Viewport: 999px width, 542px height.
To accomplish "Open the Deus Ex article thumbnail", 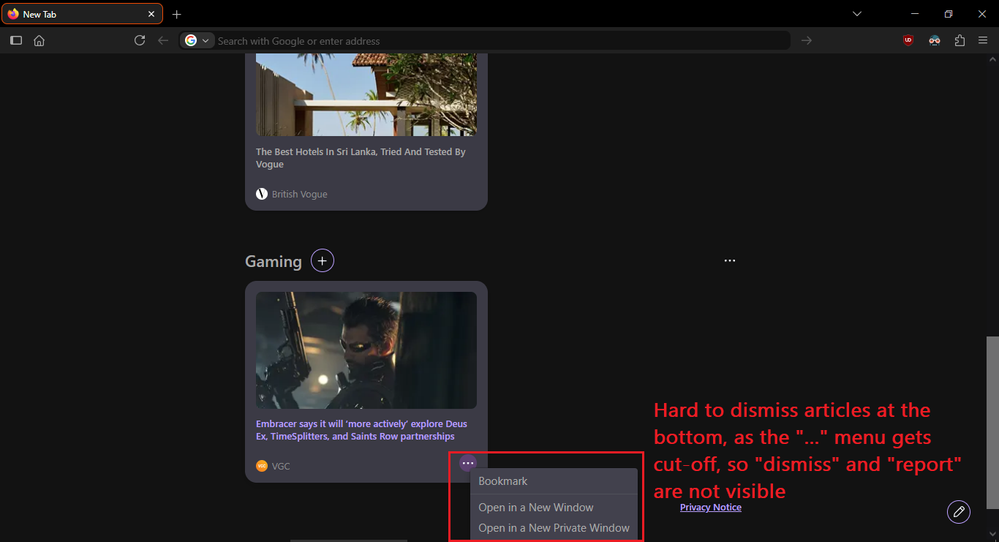I will coord(366,350).
